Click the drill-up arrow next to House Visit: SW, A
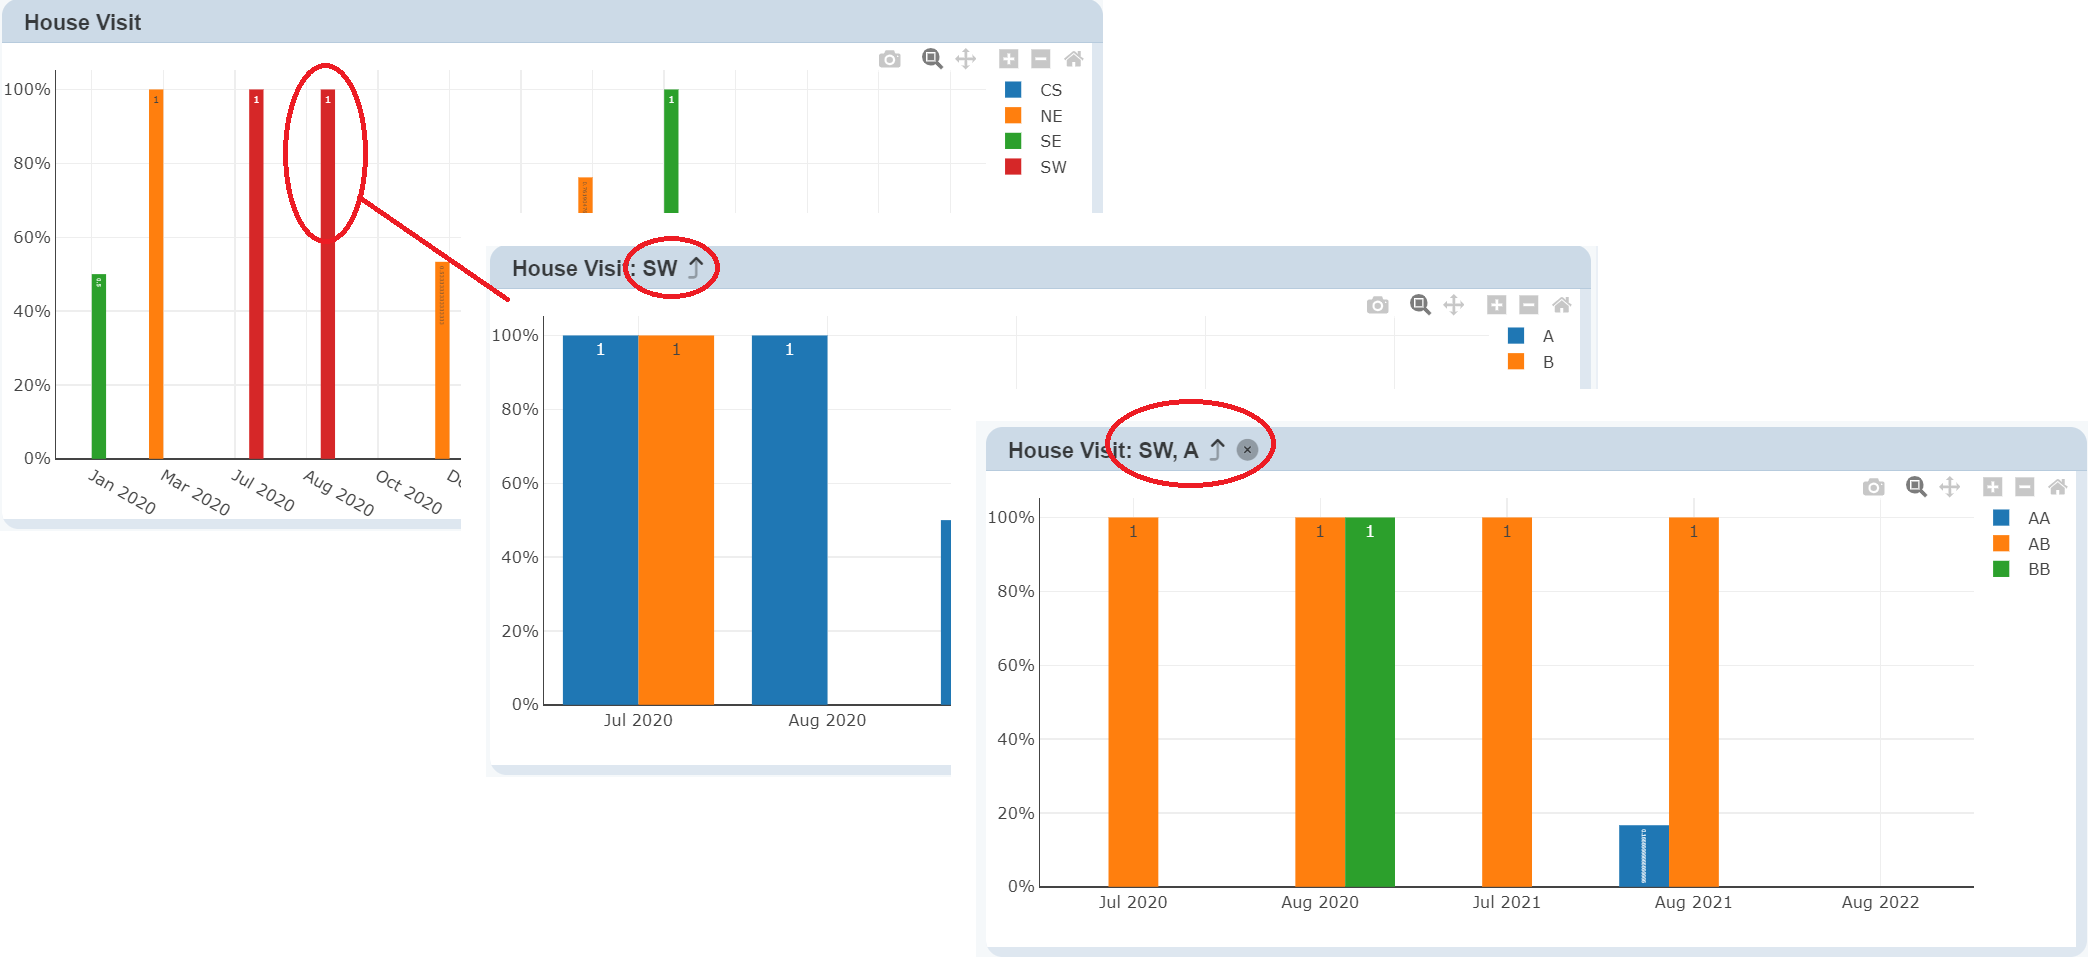 (1217, 450)
